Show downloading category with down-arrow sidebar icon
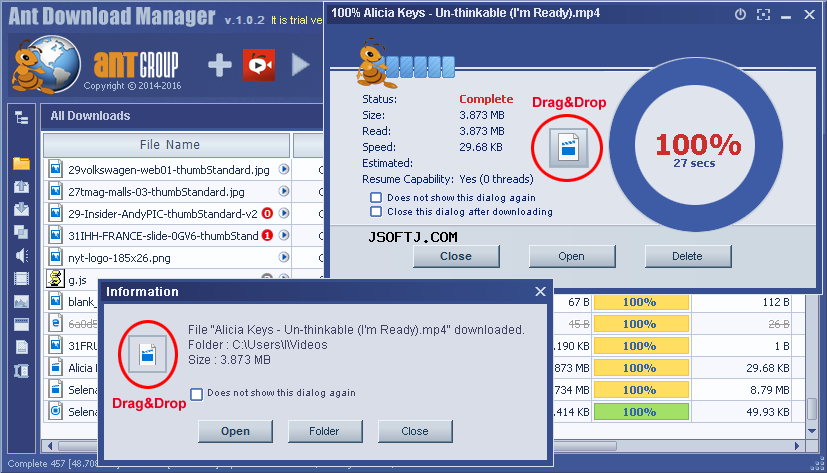The height and width of the screenshot is (473, 827). point(22,209)
